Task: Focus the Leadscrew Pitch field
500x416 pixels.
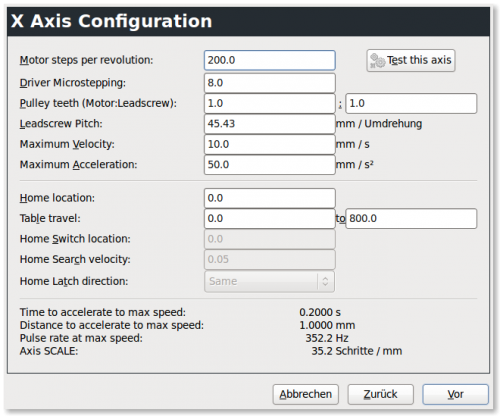Action: (x=270, y=124)
